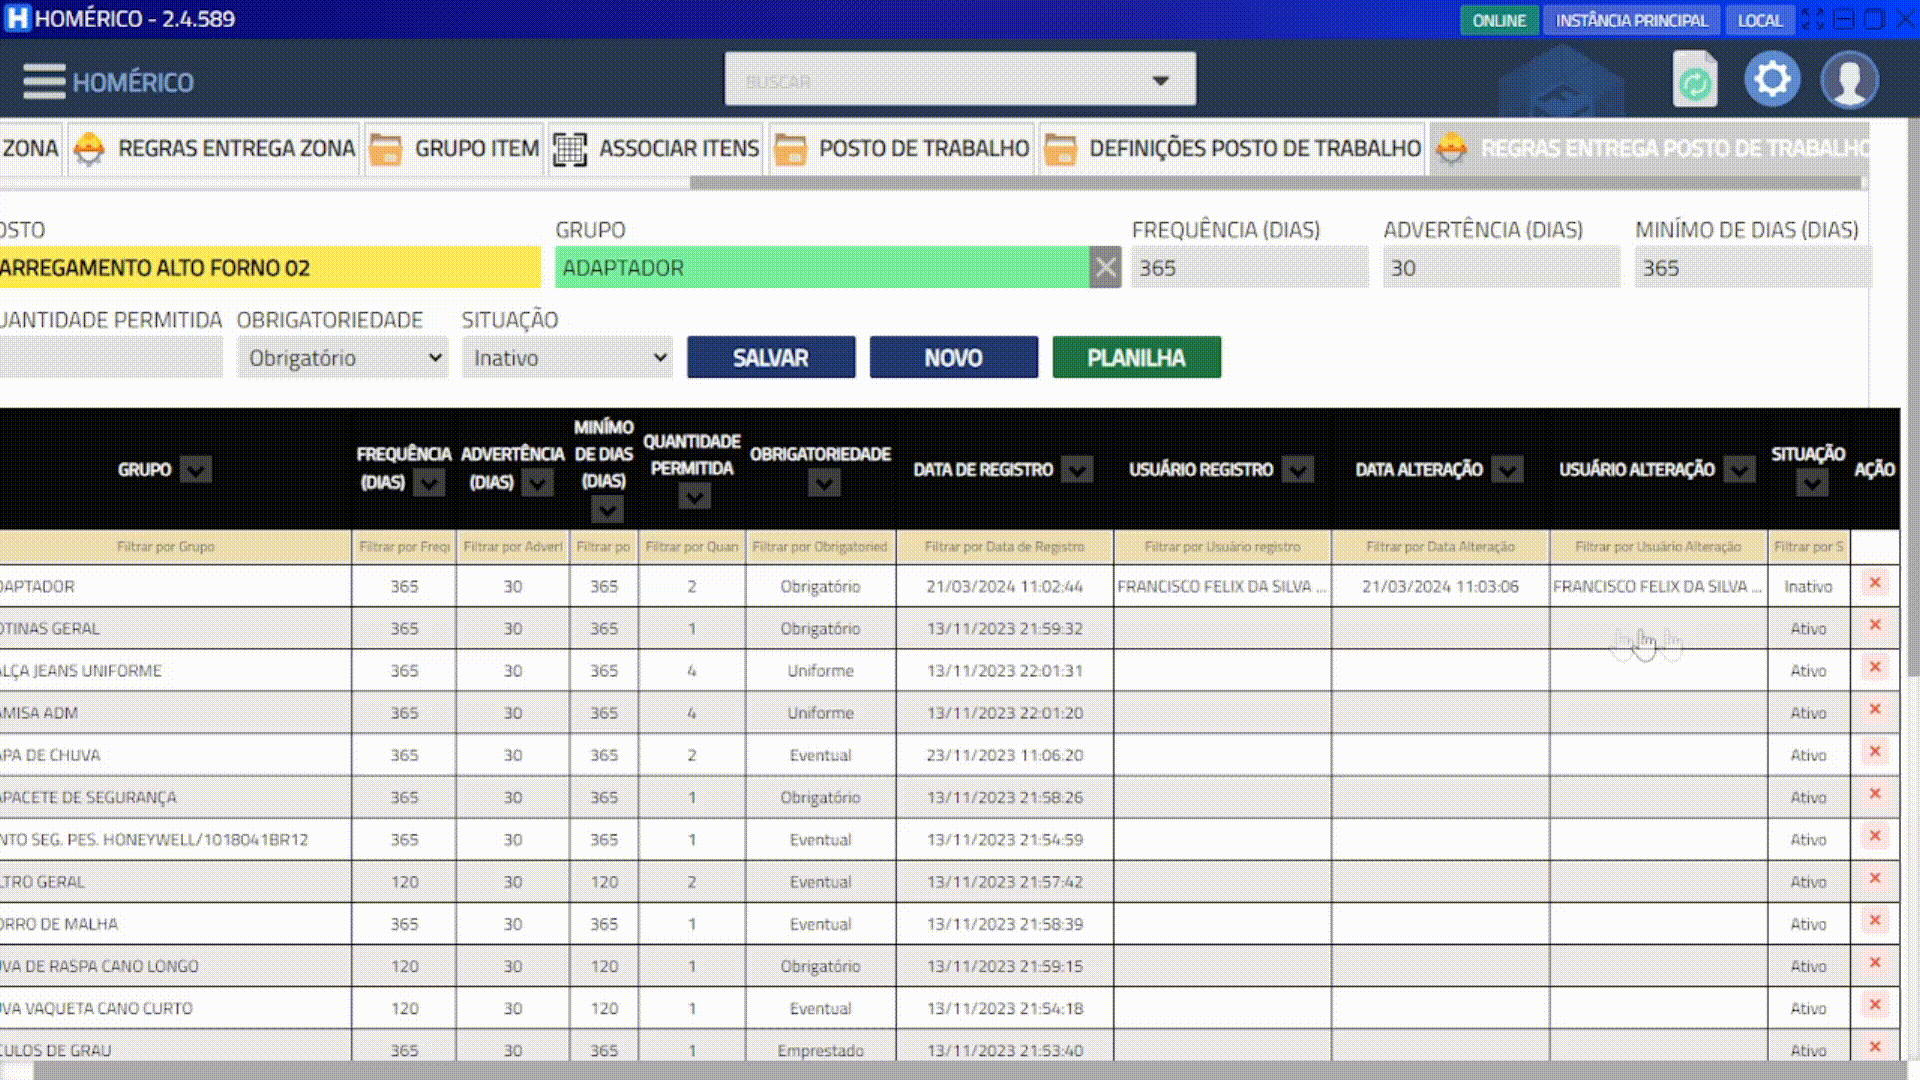Delete the ADAPTADOR row
The image size is (1920, 1080).
tap(1874, 583)
